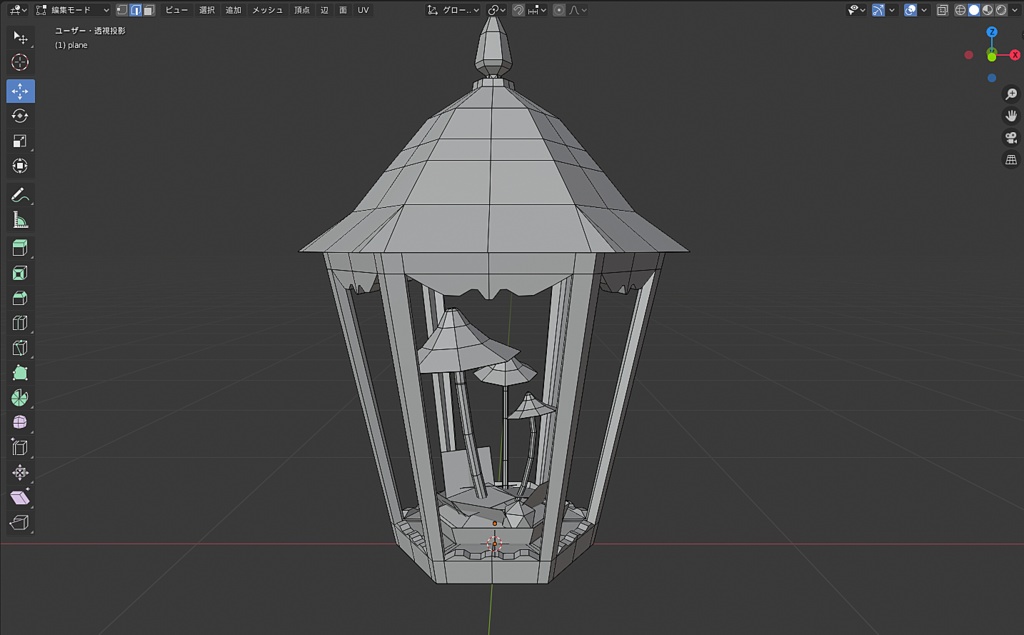Image resolution: width=1024 pixels, height=635 pixels.
Task: Enable edge select mode
Action: tap(136, 10)
